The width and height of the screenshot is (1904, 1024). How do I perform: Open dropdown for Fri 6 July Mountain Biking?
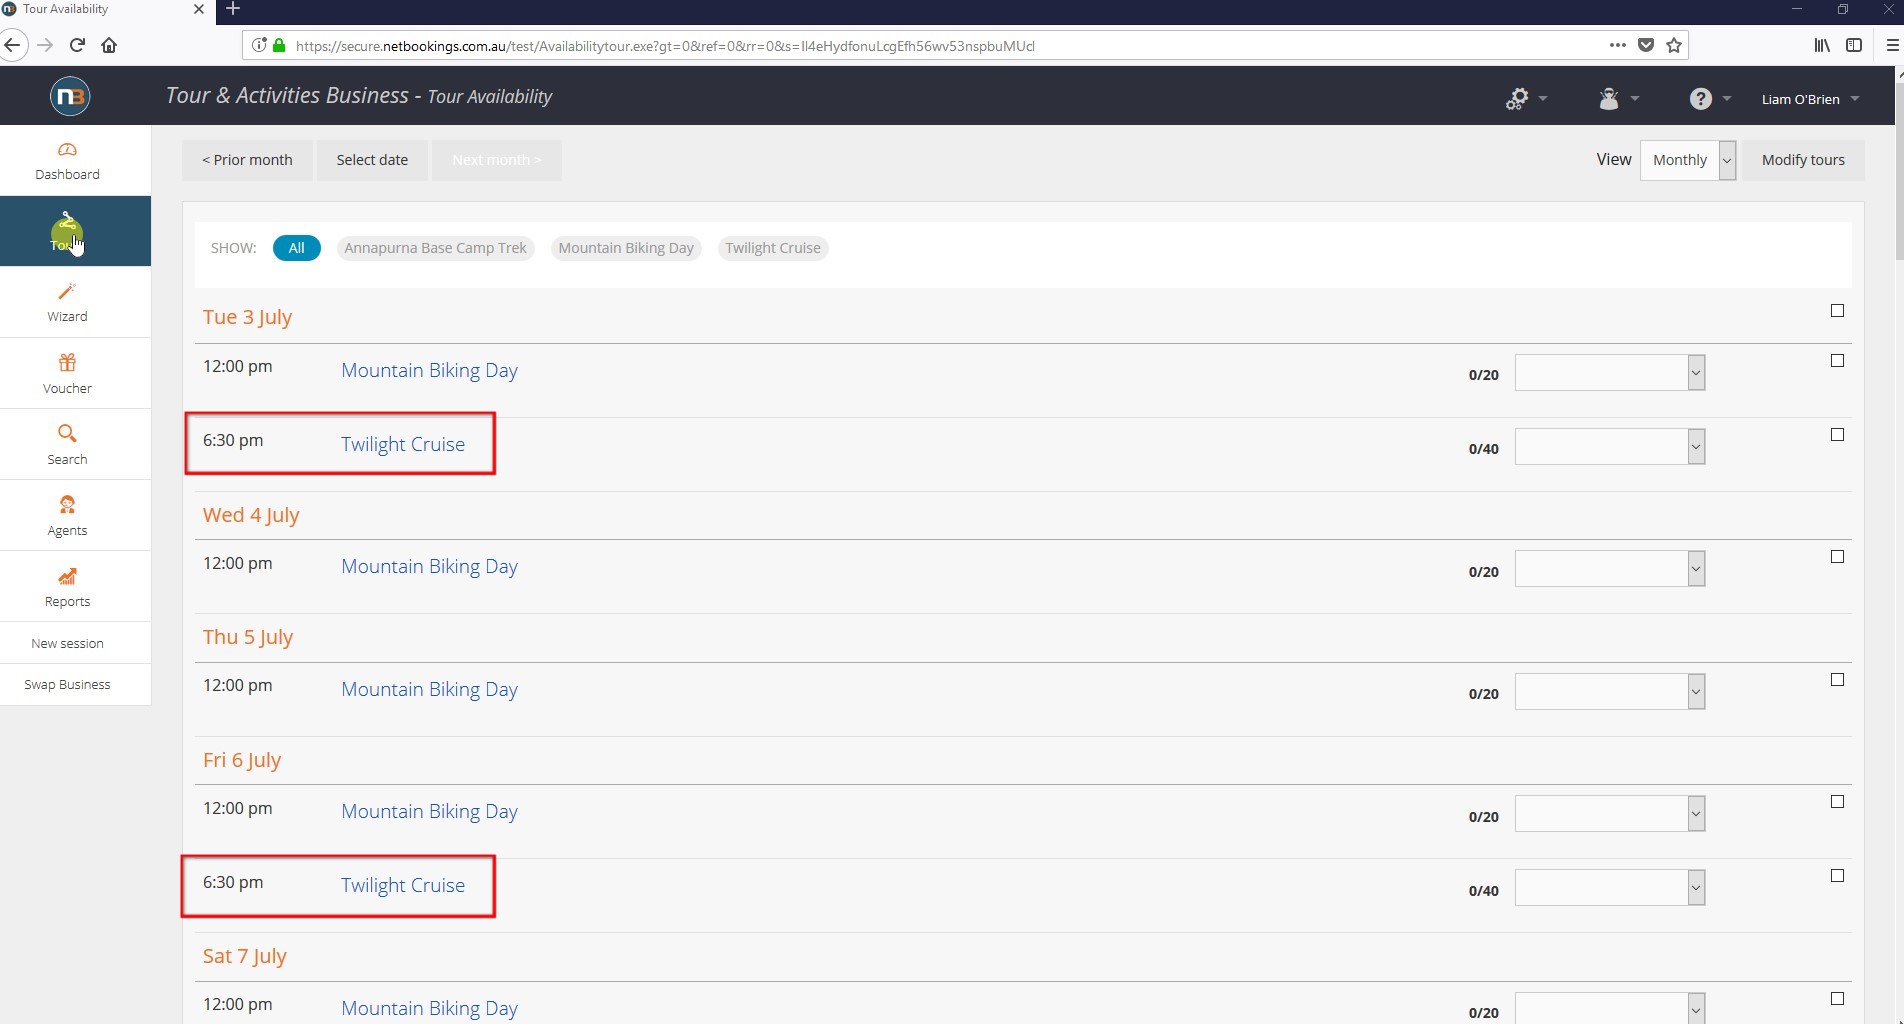click(1610, 814)
